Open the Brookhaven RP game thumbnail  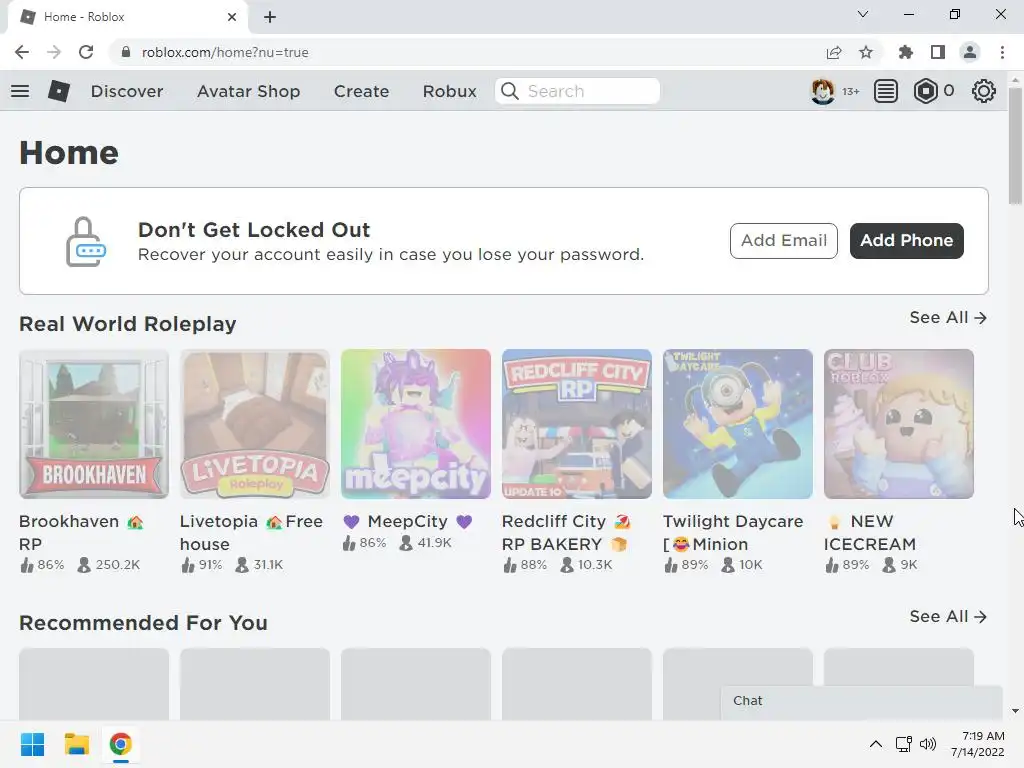point(94,424)
